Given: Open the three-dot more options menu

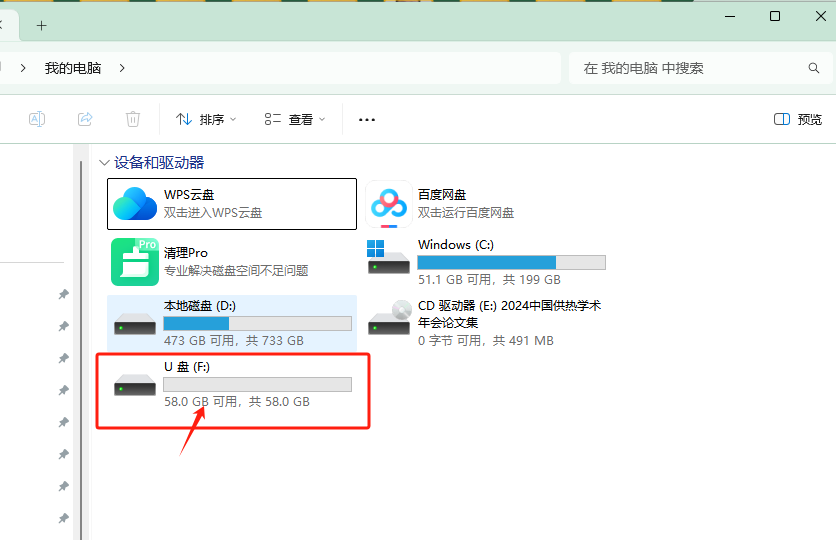Looking at the screenshot, I should click(367, 119).
